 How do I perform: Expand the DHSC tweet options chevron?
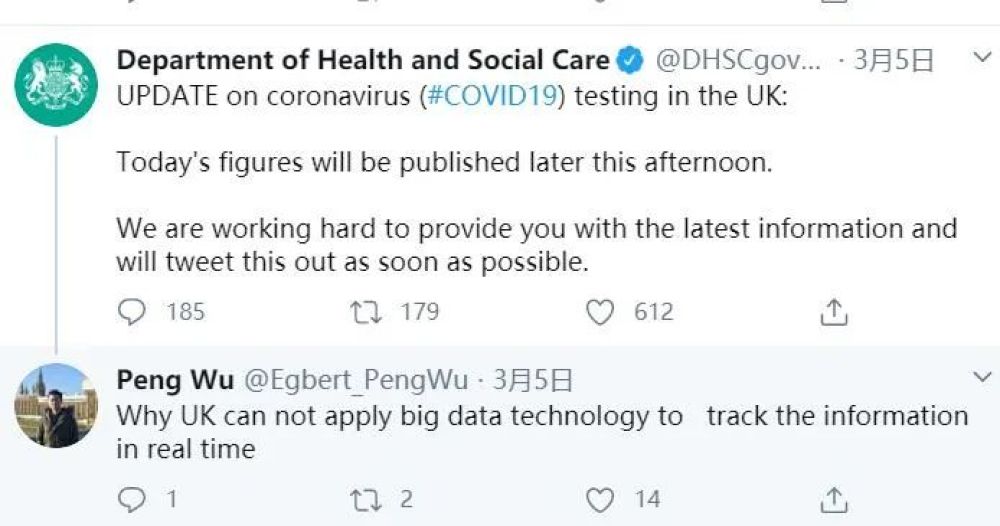click(x=981, y=59)
